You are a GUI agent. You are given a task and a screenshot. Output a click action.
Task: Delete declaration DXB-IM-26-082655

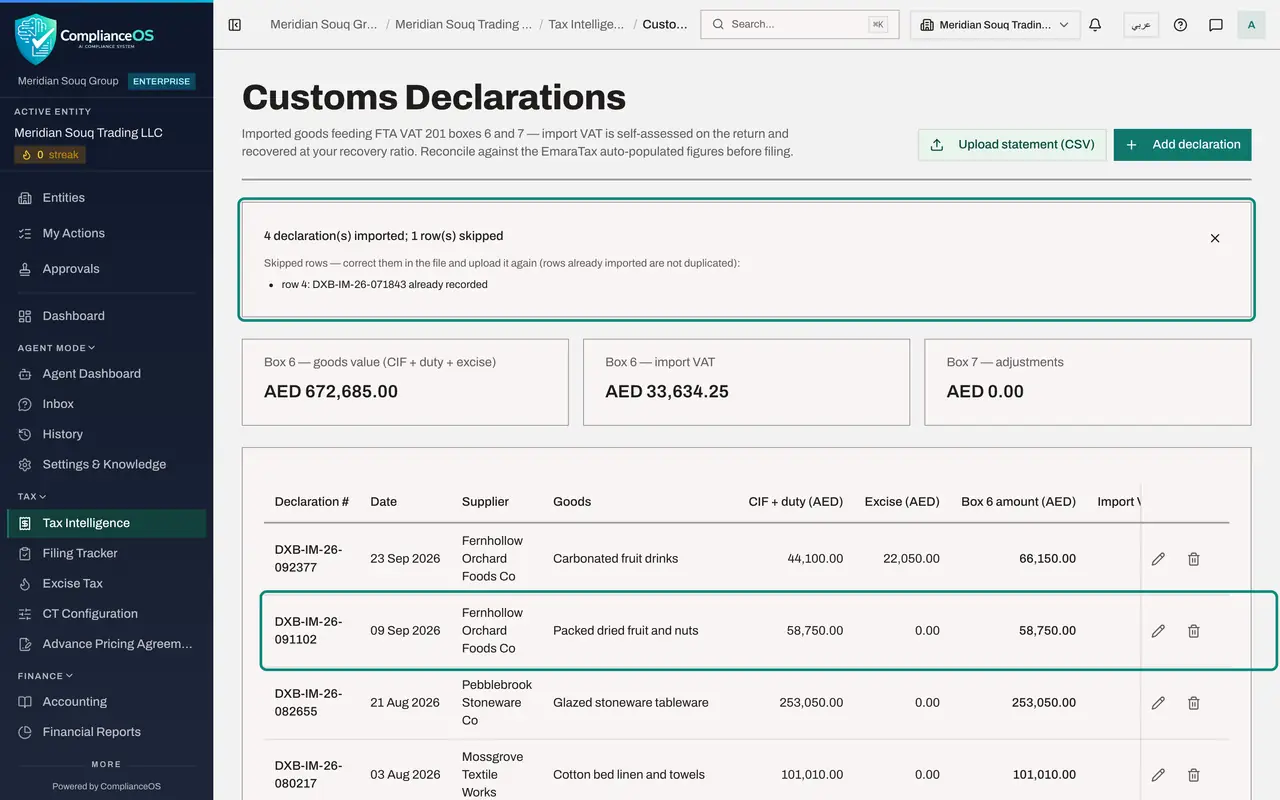click(x=1193, y=703)
